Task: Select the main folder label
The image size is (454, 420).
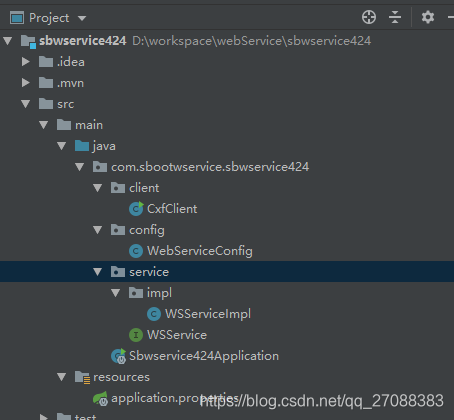Action: click(x=89, y=125)
